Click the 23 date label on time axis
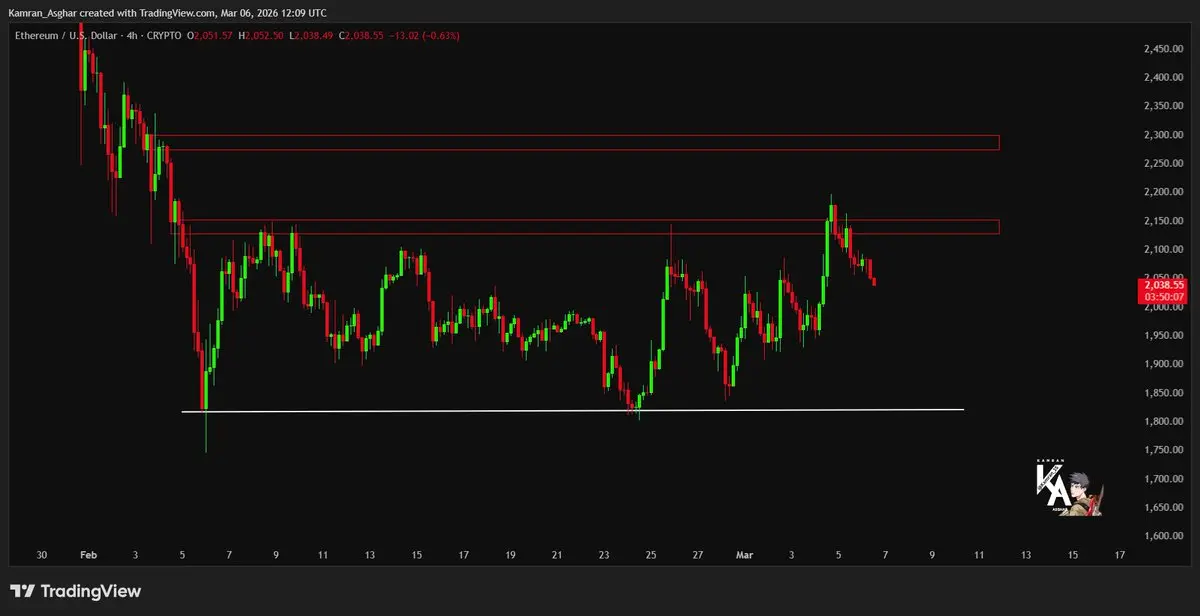Screen dimensions: 1200x616 coord(604,554)
